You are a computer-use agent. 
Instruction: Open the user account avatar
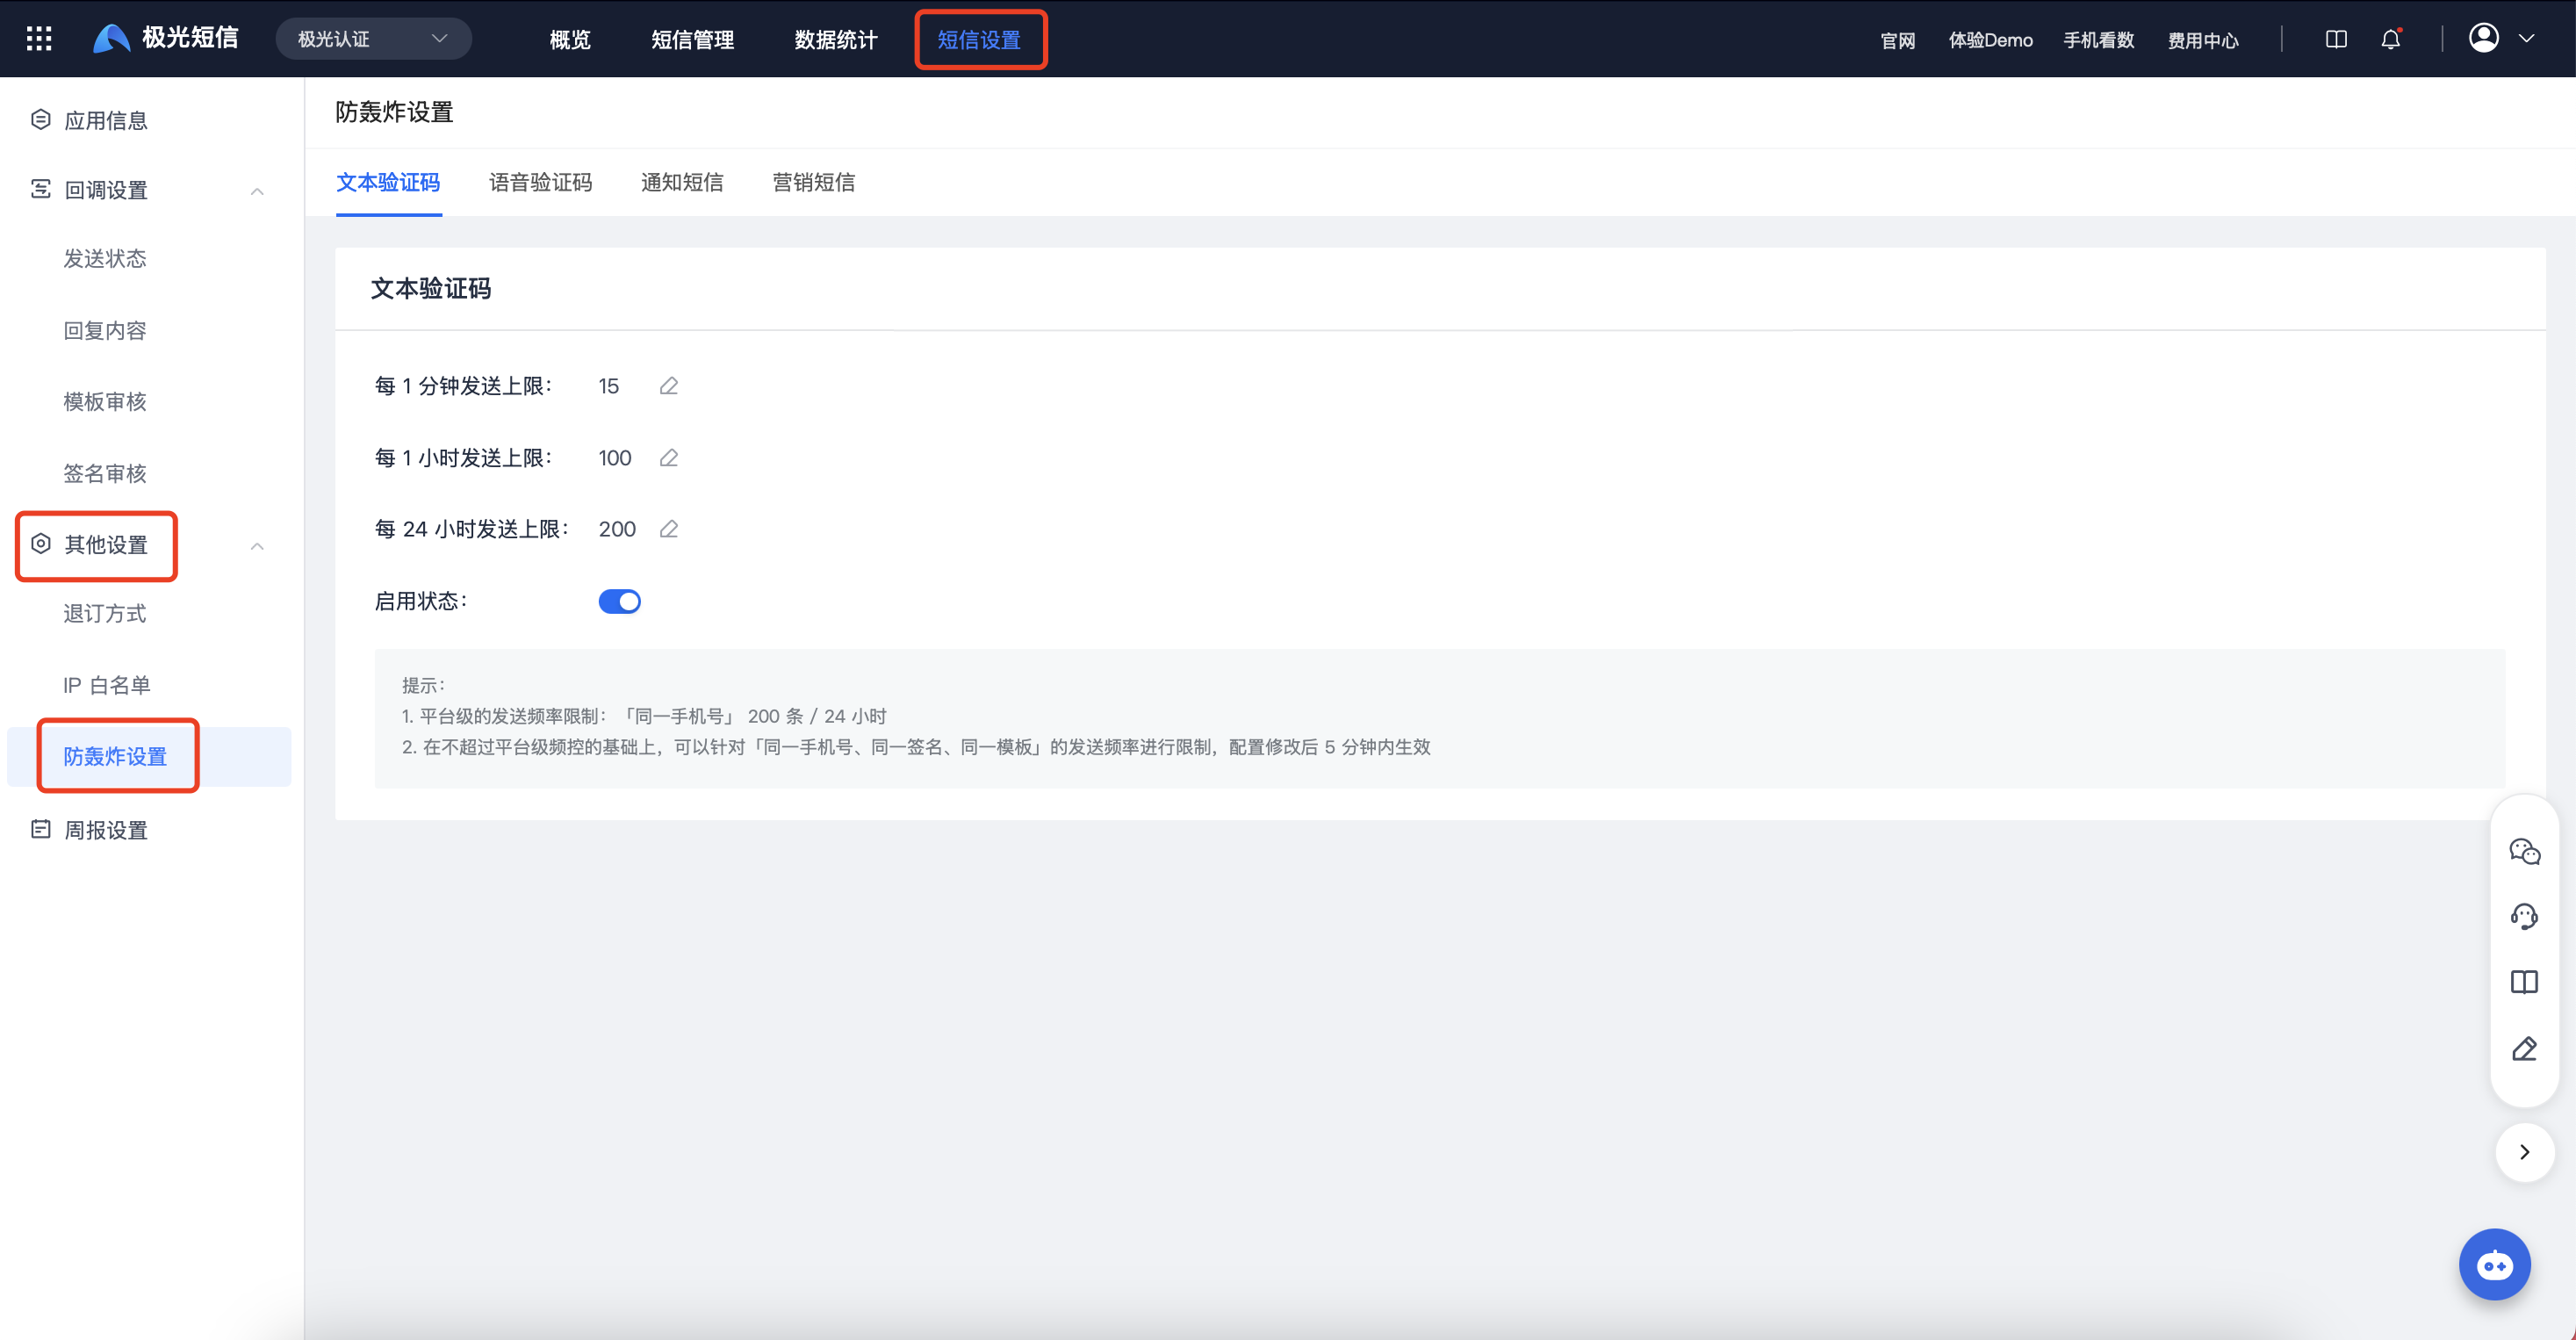pos(2484,38)
